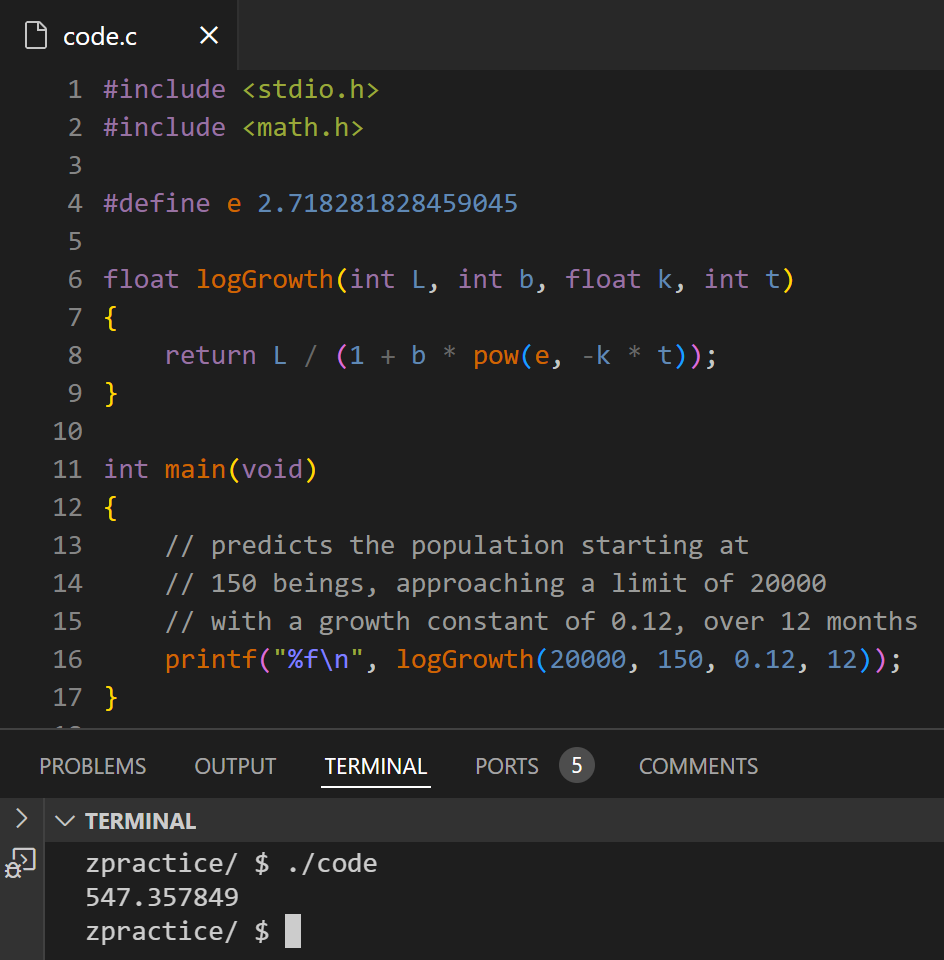Image resolution: width=944 pixels, height=960 pixels.
Task: Click the 'float k' parameter on line 6
Action: pyautogui.click(x=618, y=280)
